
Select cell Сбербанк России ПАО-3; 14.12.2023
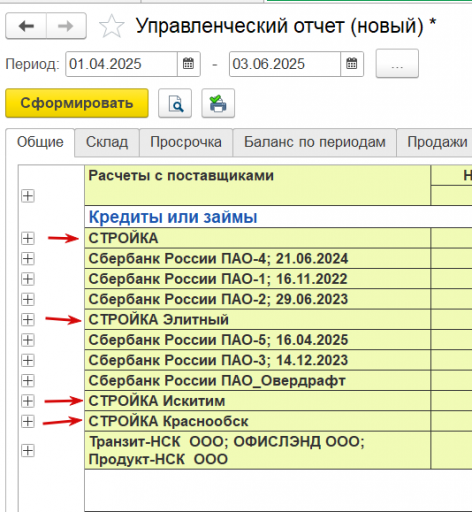click(x=257, y=360)
